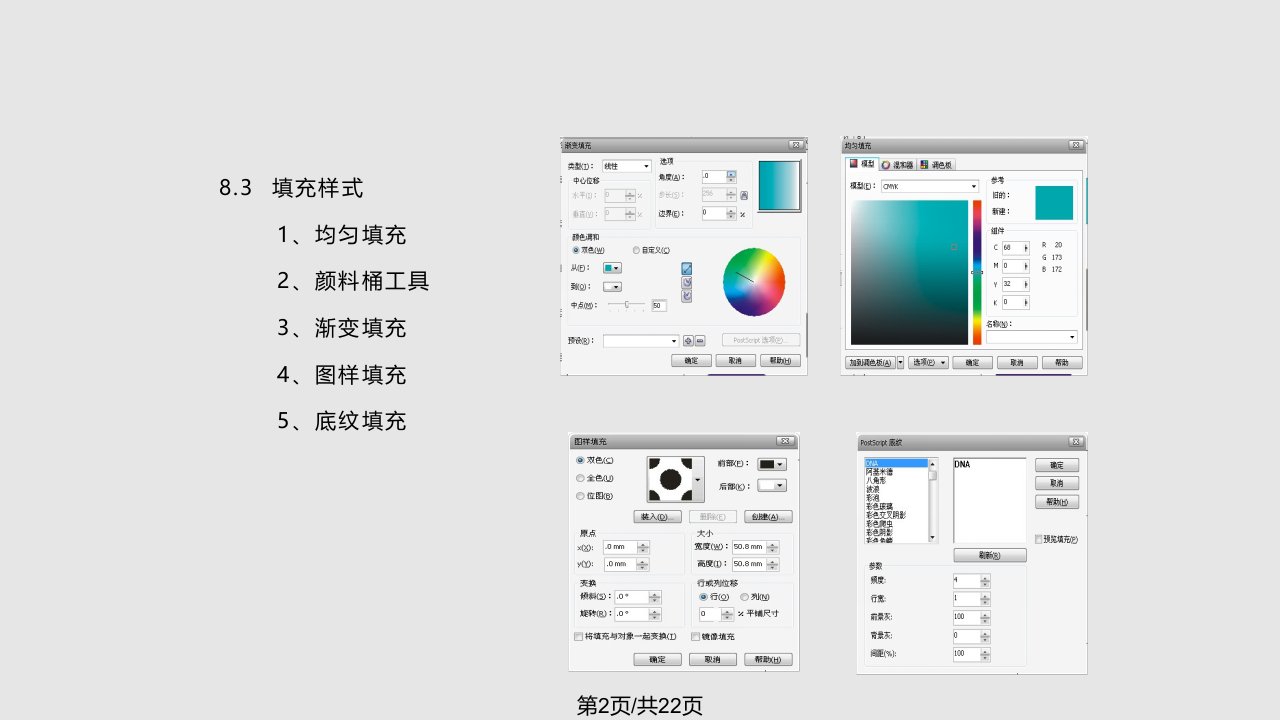This screenshot has height=720, width=1280.
Task: Select the counterclockwise color path icon in 渐变填充
Action: (x=687, y=282)
